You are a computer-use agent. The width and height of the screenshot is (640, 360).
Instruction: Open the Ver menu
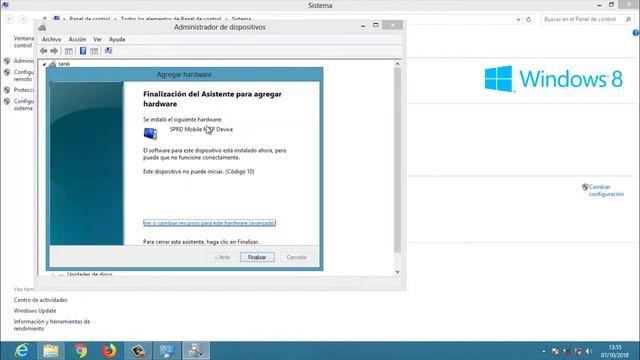[x=97, y=40]
